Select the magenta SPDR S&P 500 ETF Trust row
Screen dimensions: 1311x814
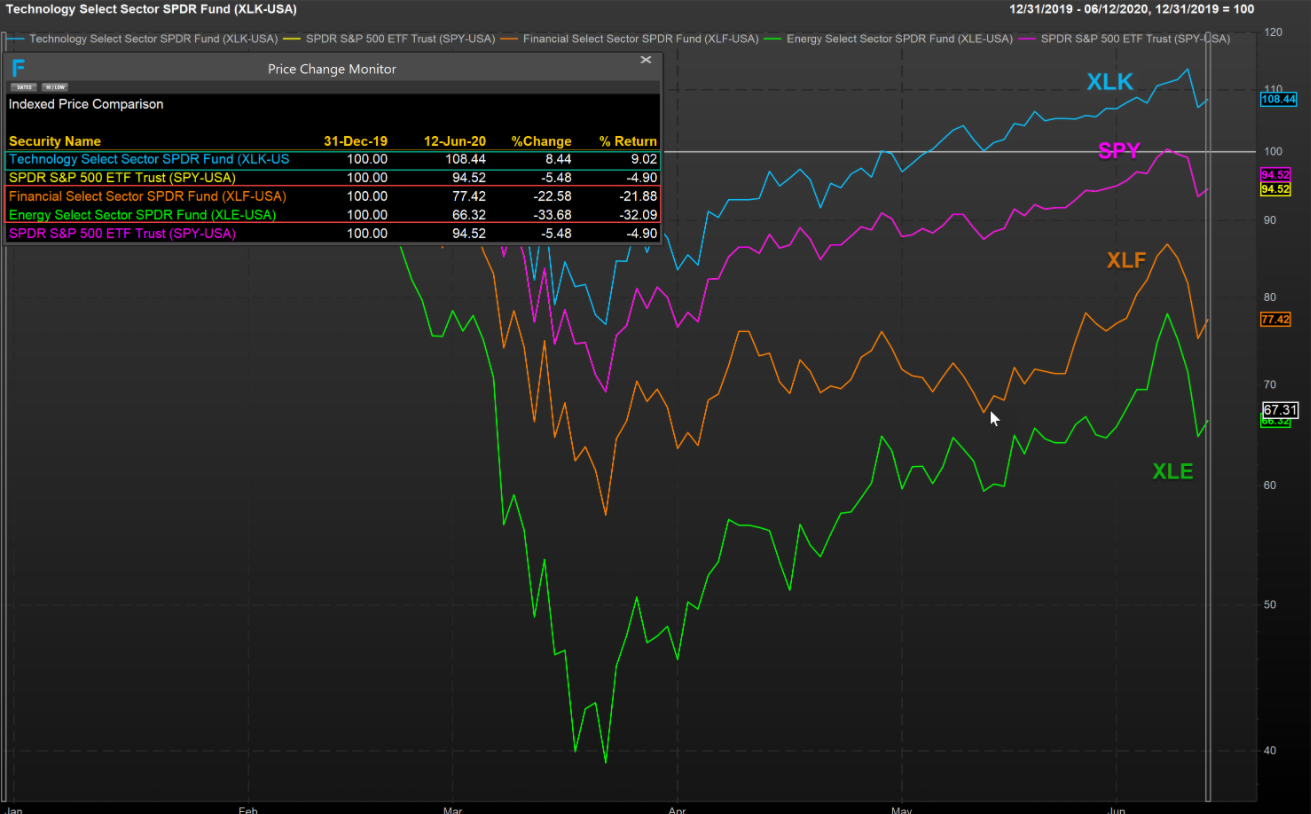point(333,233)
